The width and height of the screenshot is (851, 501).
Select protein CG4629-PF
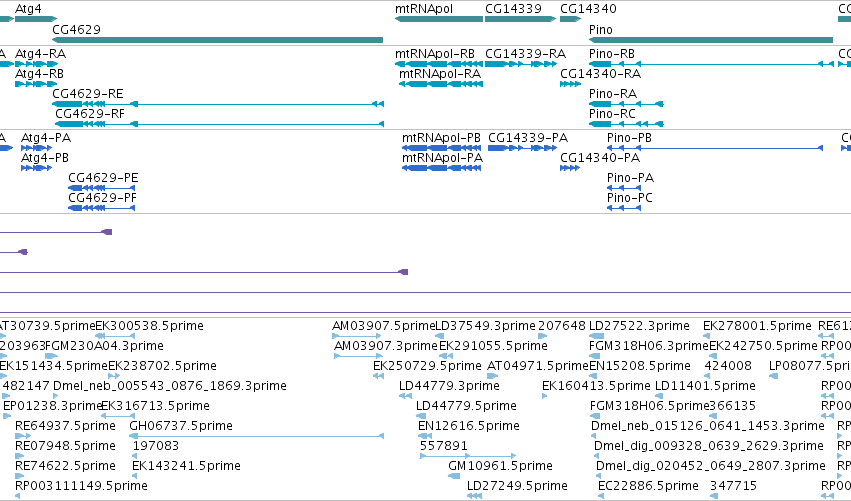tap(102, 198)
